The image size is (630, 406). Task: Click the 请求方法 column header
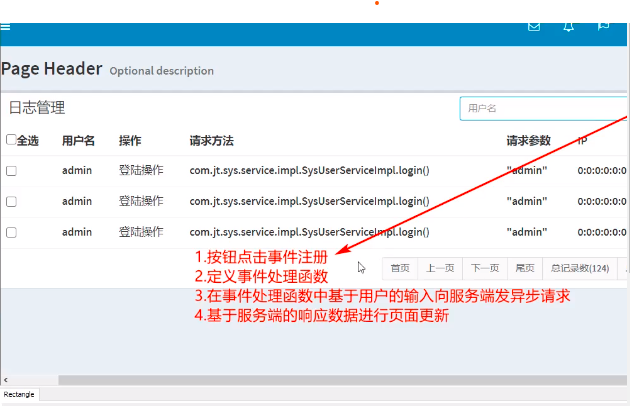(x=211, y=141)
